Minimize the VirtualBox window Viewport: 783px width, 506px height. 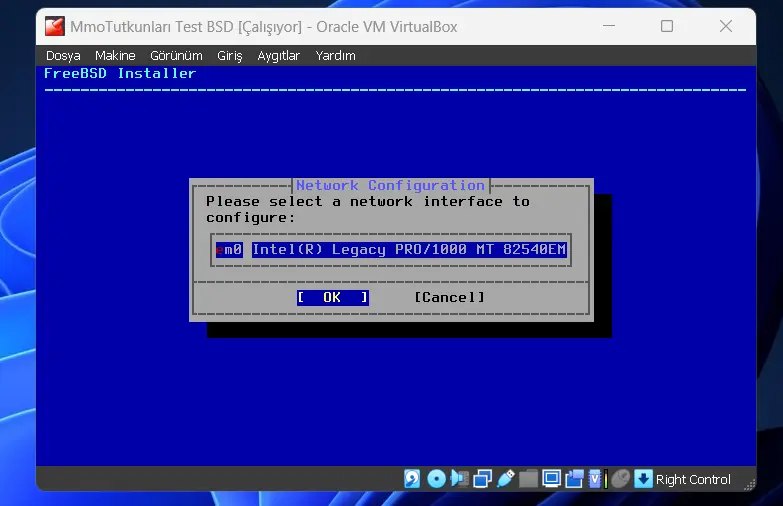[x=609, y=26]
